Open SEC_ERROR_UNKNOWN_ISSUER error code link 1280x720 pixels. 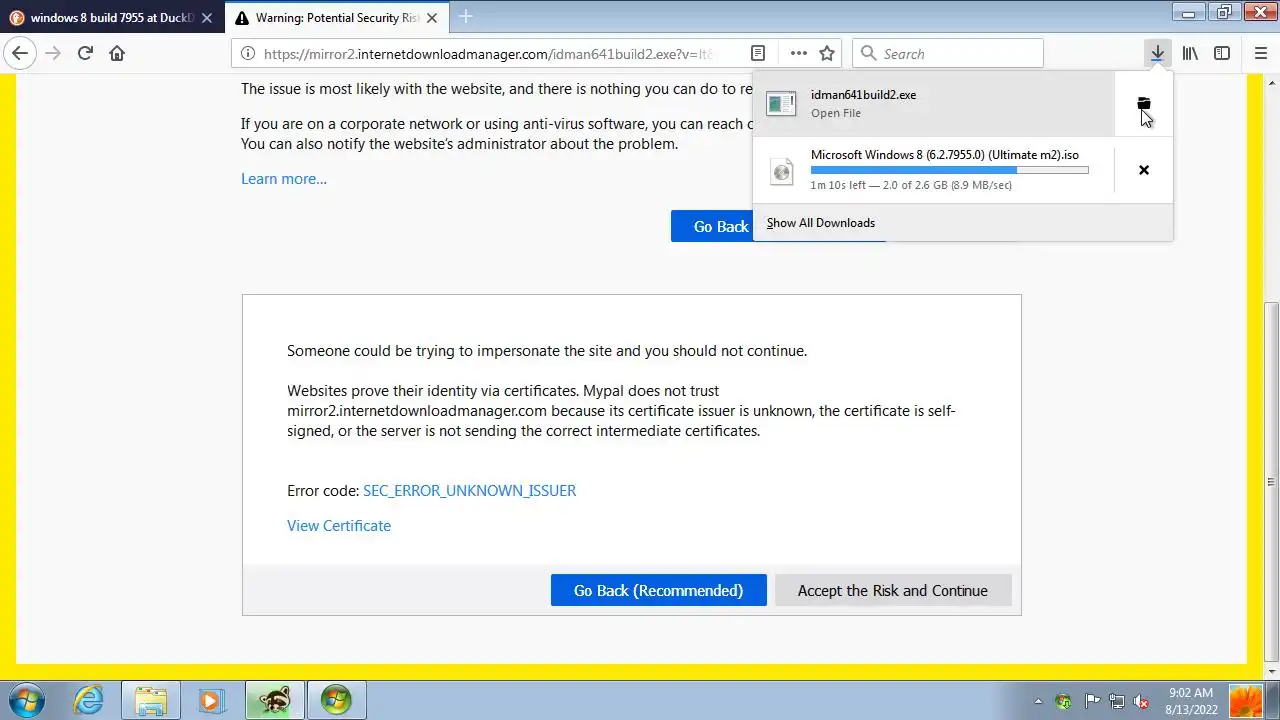click(x=469, y=491)
